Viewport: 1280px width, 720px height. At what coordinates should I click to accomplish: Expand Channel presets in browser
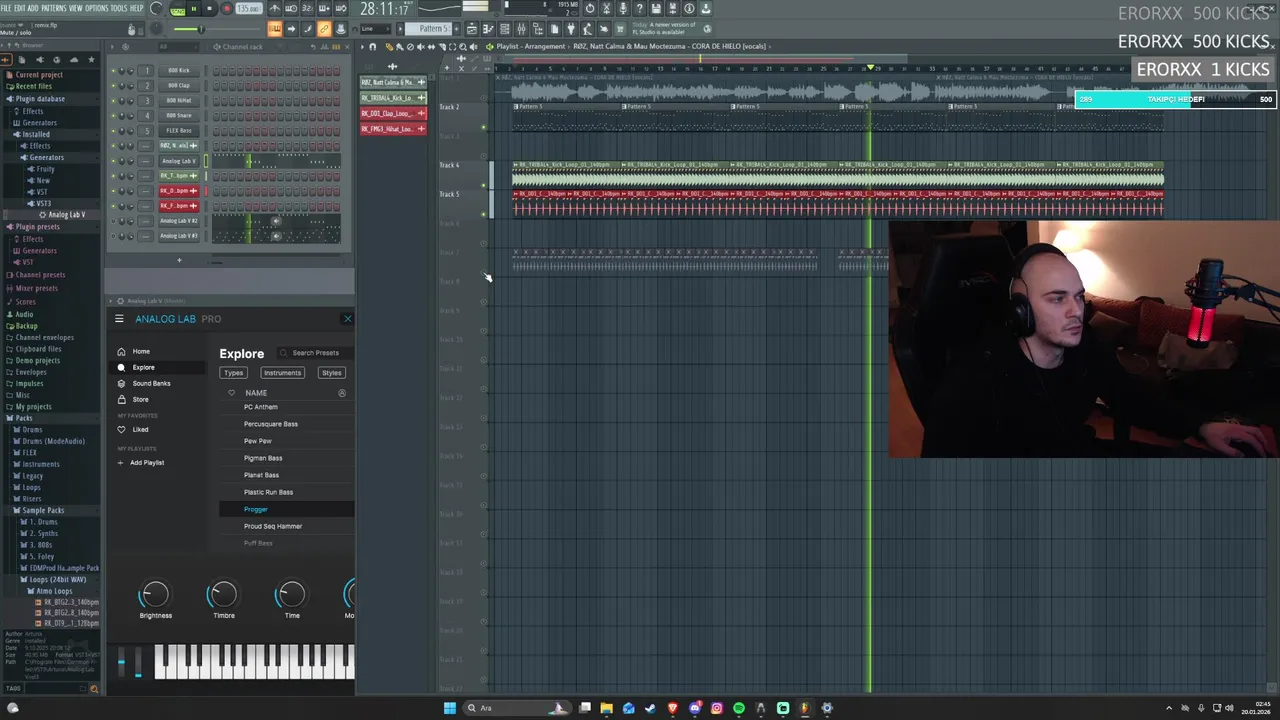(40, 275)
